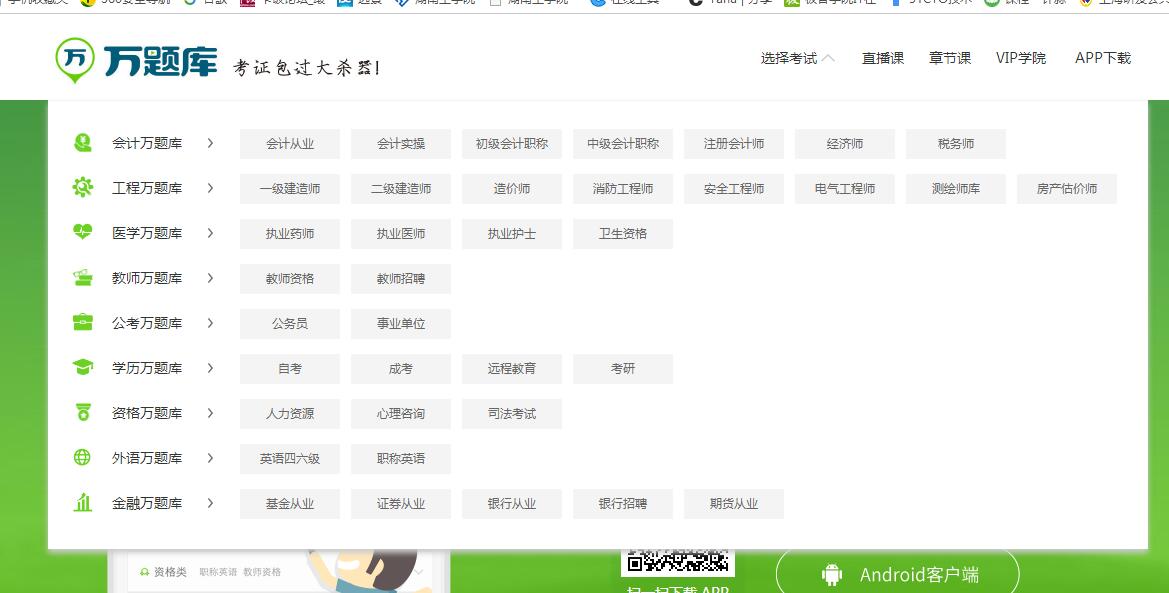Click the 万题库 logo icon
The image size is (1169, 593).
point(74,59)
